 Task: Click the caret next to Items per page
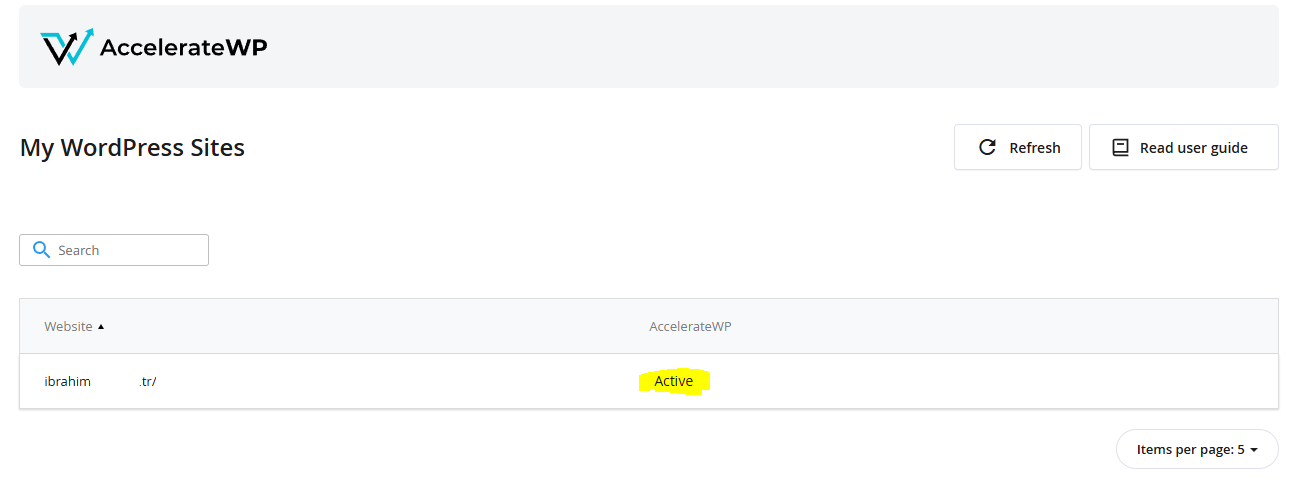click(x=1254, y=450)
